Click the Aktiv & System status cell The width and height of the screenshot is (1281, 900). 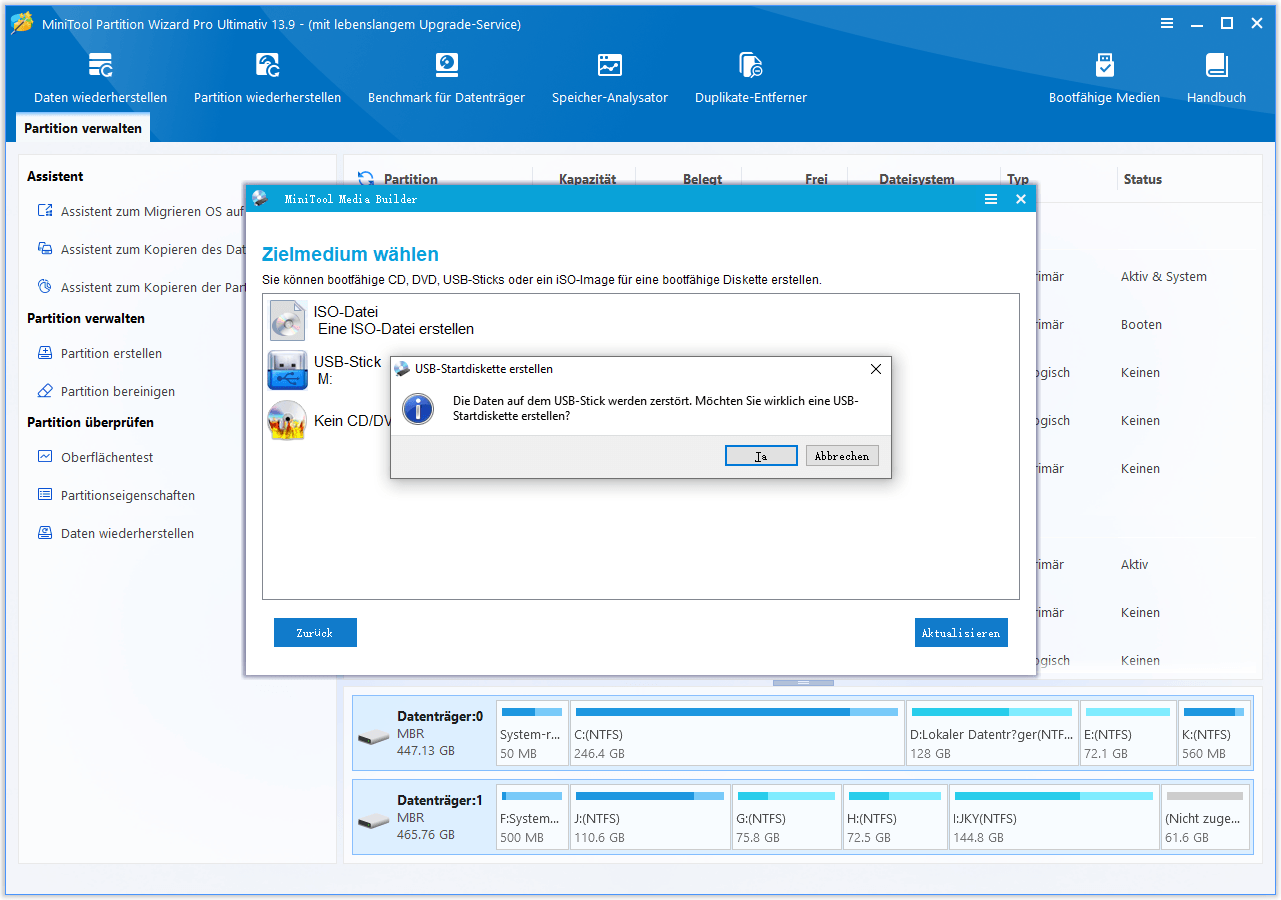tap(1164, 277)
